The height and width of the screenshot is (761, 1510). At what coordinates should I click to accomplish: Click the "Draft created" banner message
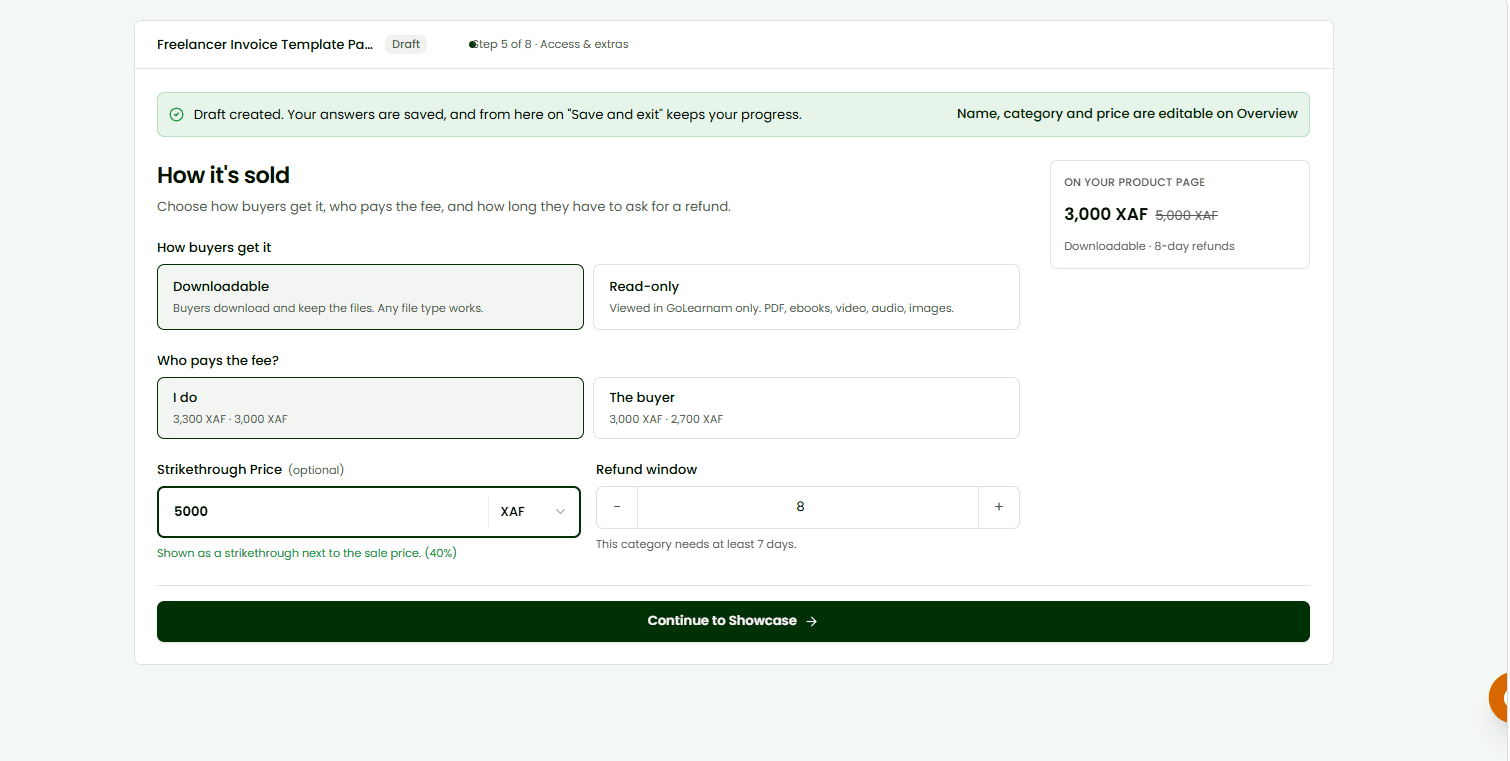[x=498, y=115]
